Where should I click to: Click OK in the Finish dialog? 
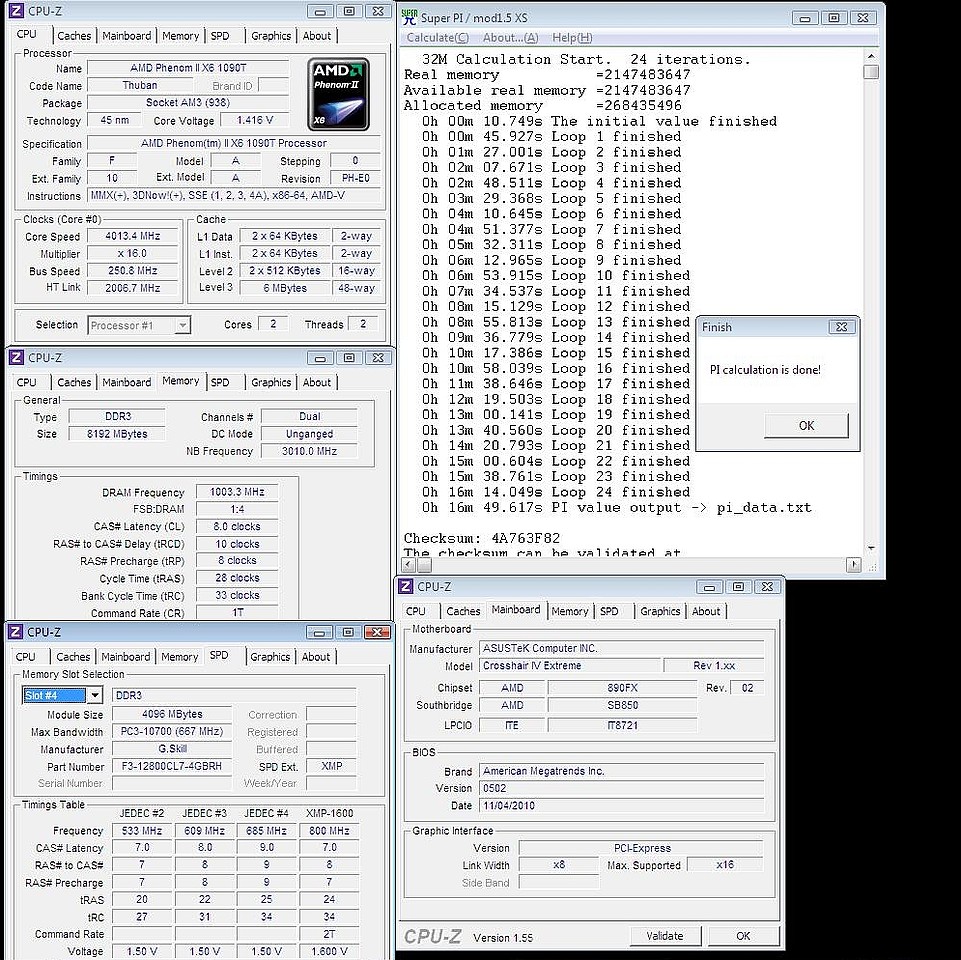[807, 425]
